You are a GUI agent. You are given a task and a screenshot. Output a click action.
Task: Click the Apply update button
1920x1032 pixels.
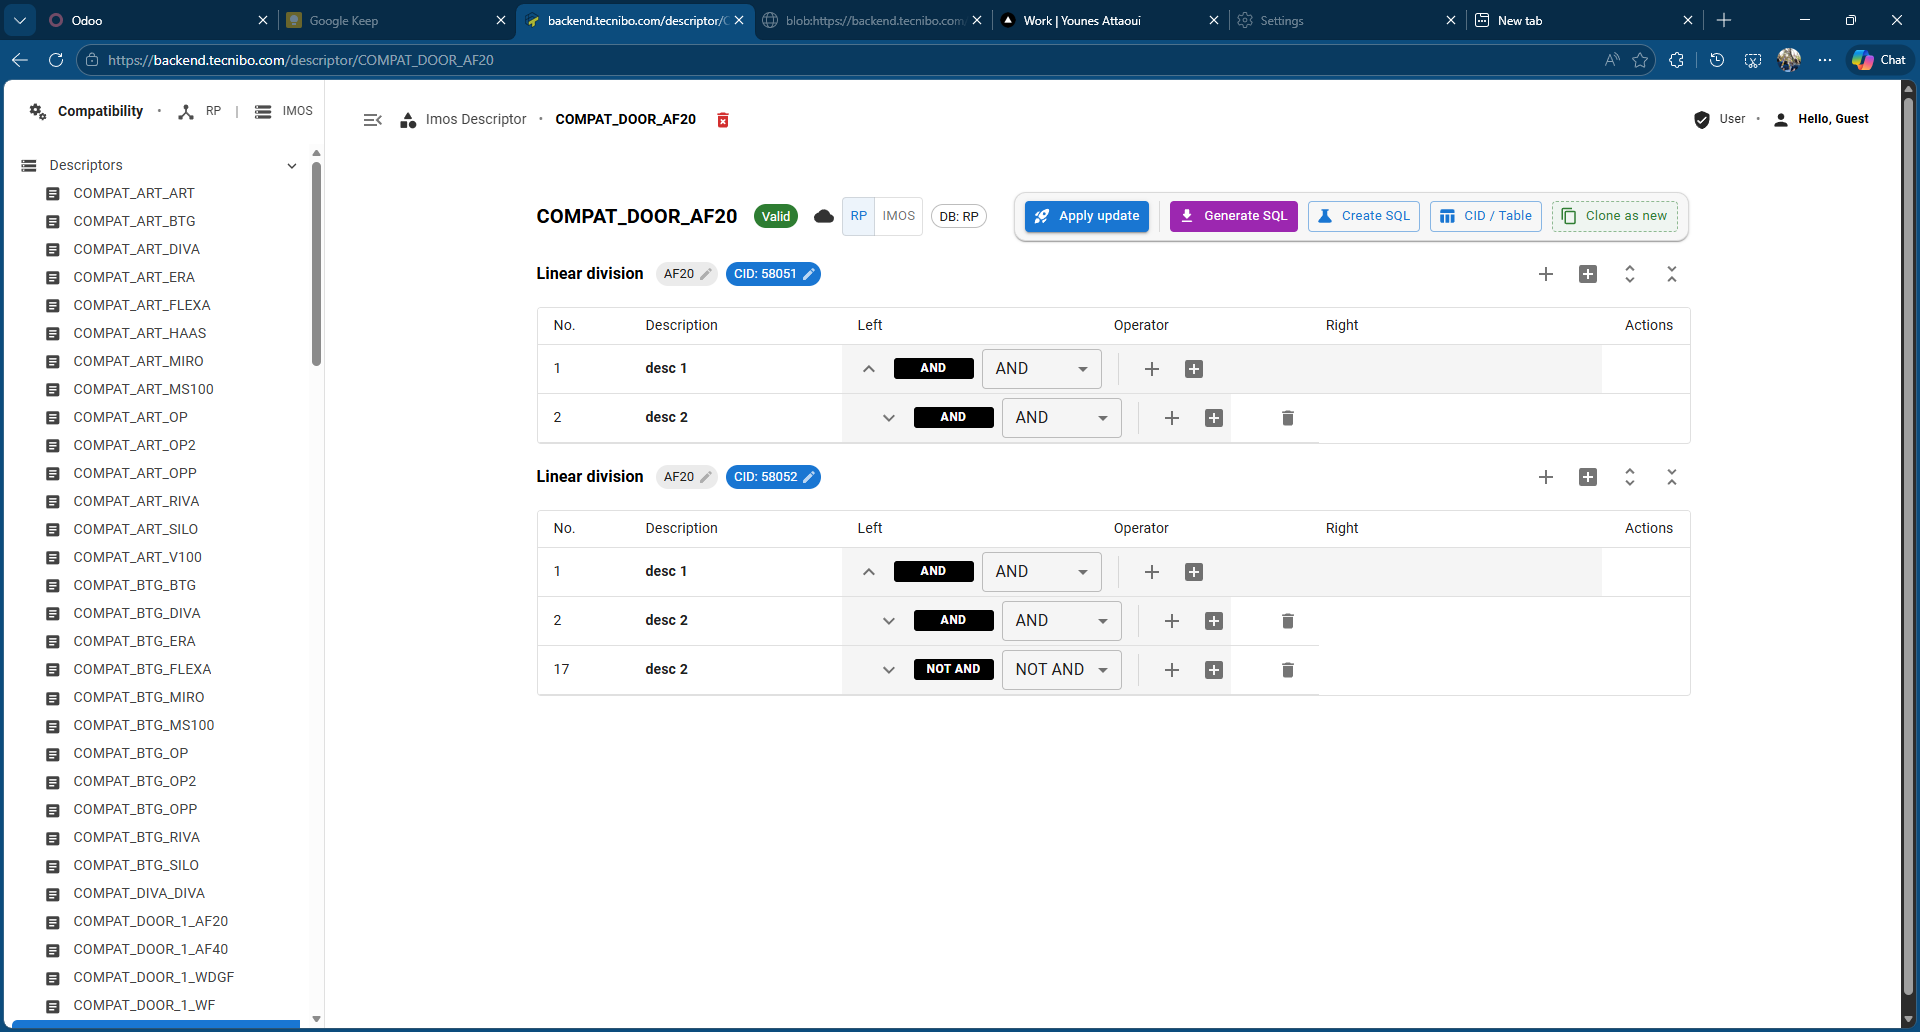[x=1087, y=216]
